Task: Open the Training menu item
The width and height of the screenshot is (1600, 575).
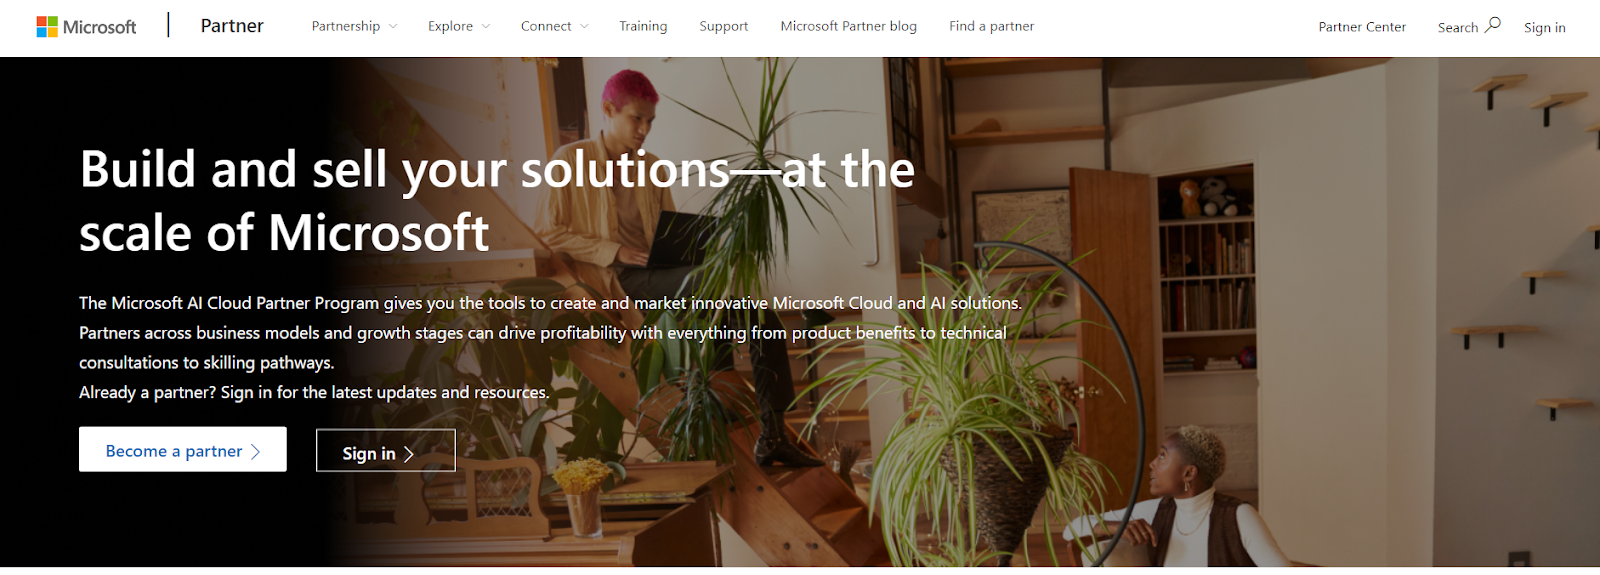Action: tap(643, 27)
